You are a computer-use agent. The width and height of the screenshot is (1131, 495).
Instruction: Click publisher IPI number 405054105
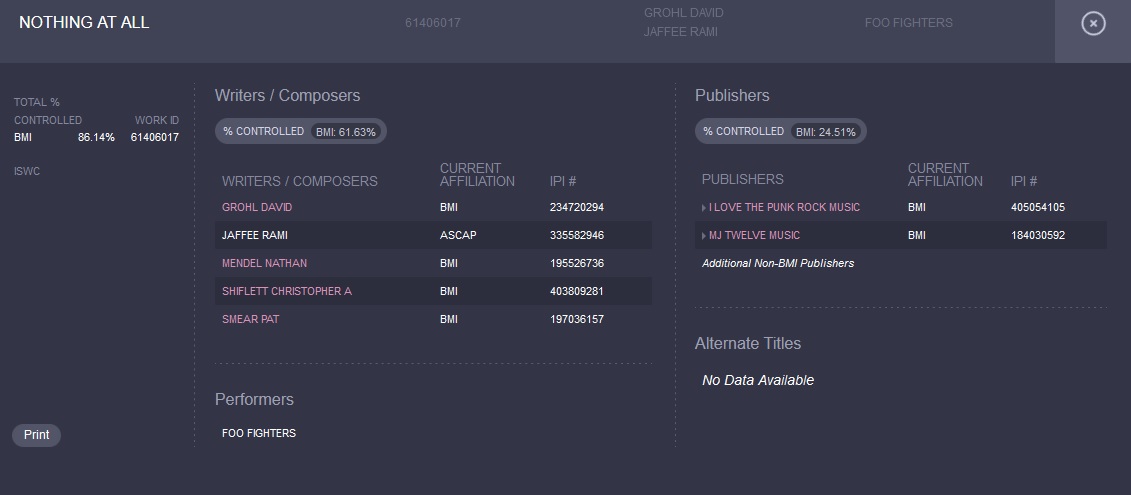click(1037, 208)
